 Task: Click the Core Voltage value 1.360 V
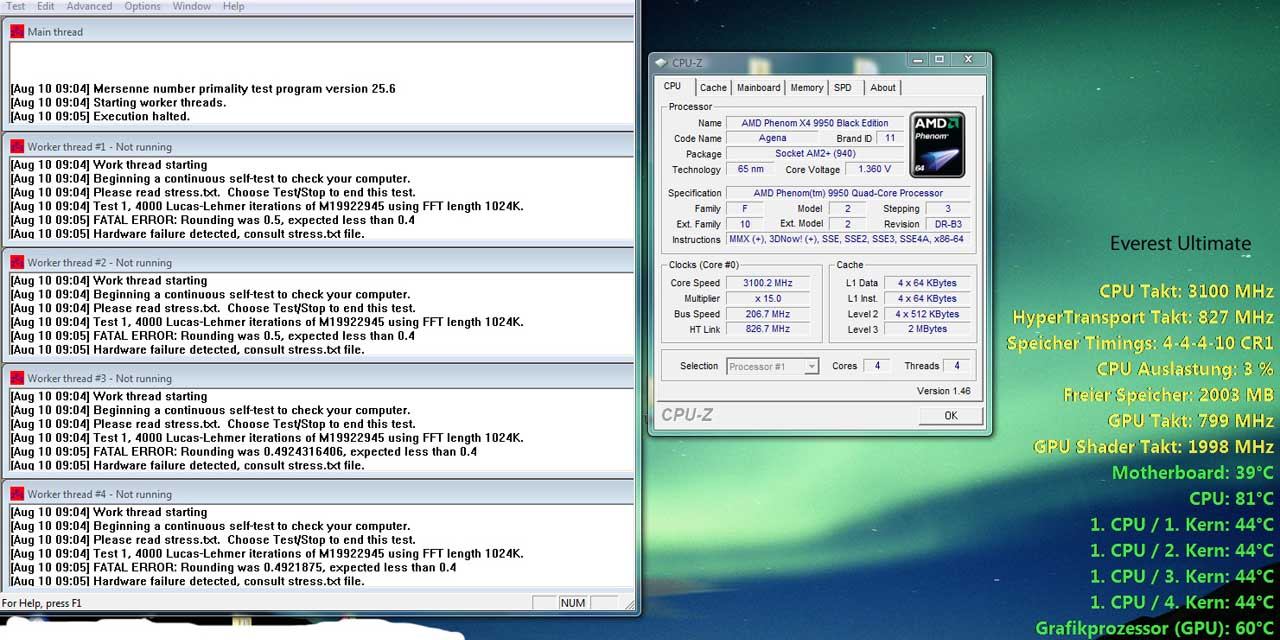pos(875,170)
